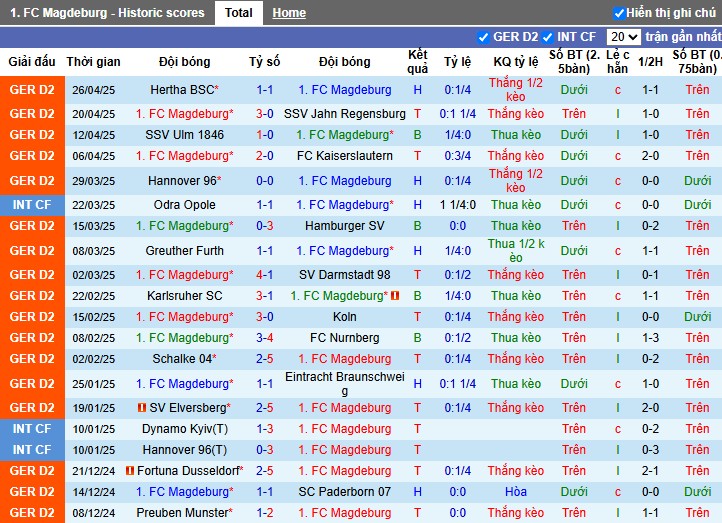Screen dimensions: 722x523
Task: Click SC Paderborn 07 team name
Action: coord(344,492)
